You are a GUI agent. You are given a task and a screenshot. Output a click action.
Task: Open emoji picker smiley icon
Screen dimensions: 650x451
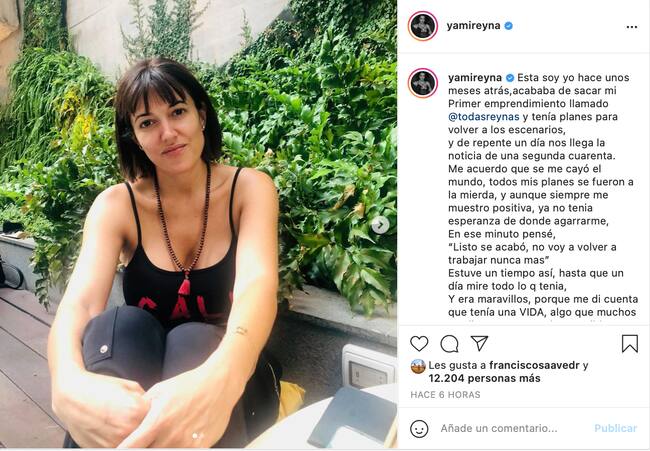click(x=419, y=429)
